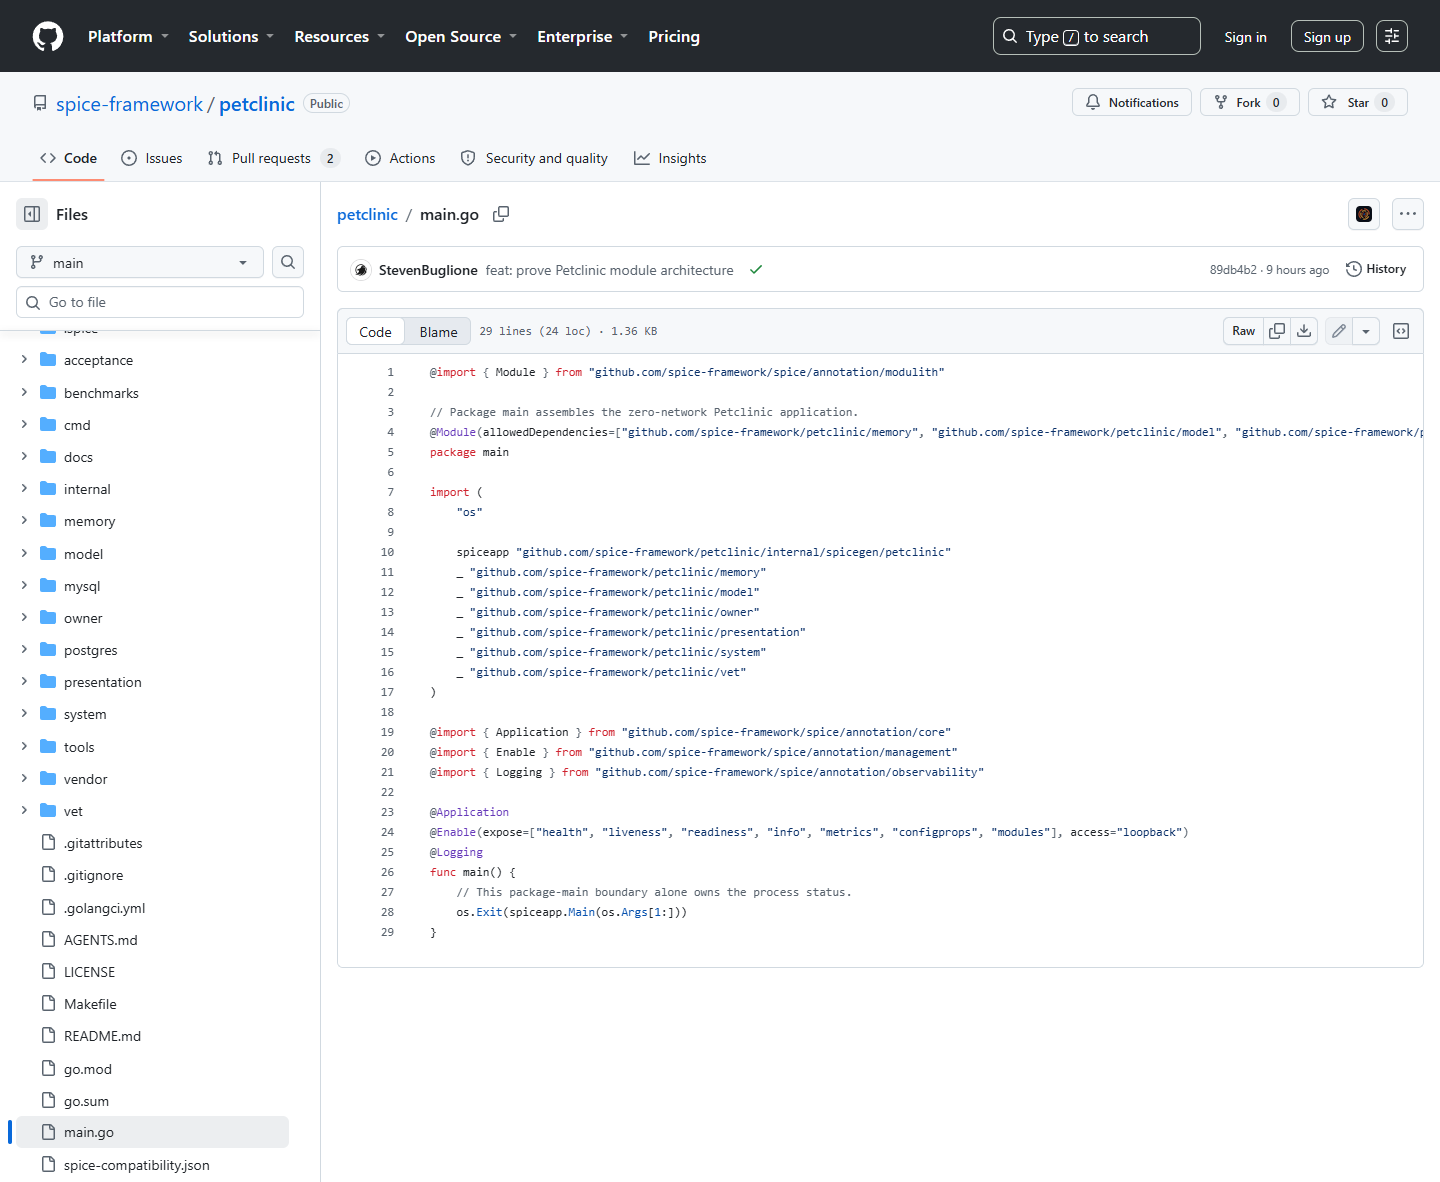Click the file search magnifier button
Image resolution: width=1440 pixels, height=1182 pixels.
click(288, 262)
